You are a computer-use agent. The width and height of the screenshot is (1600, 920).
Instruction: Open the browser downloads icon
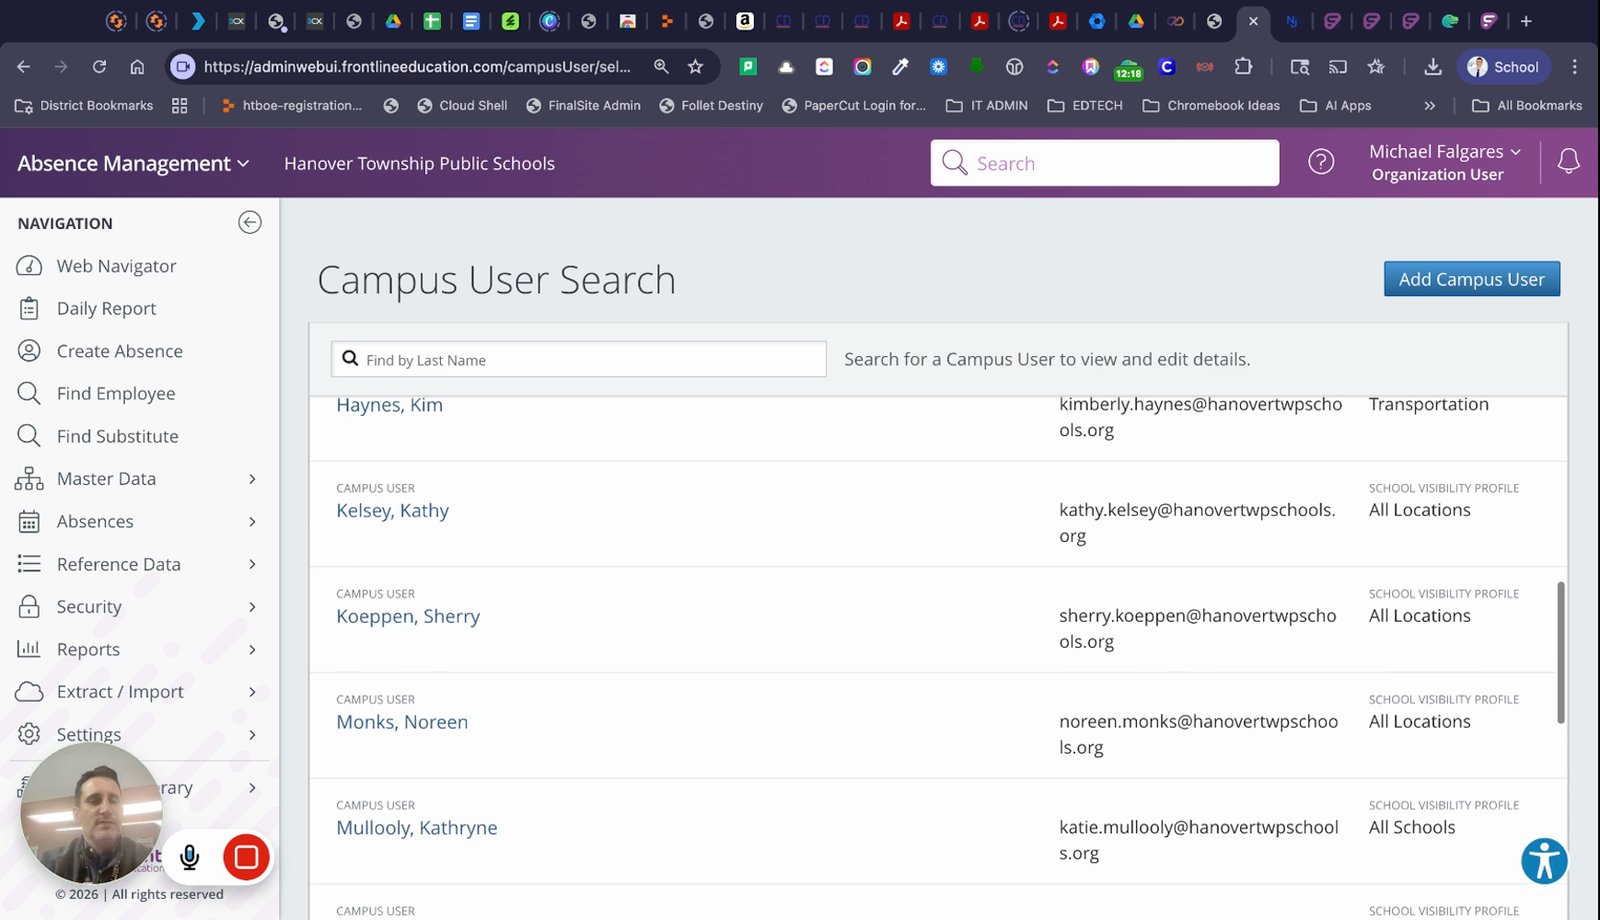point(1432,67)
